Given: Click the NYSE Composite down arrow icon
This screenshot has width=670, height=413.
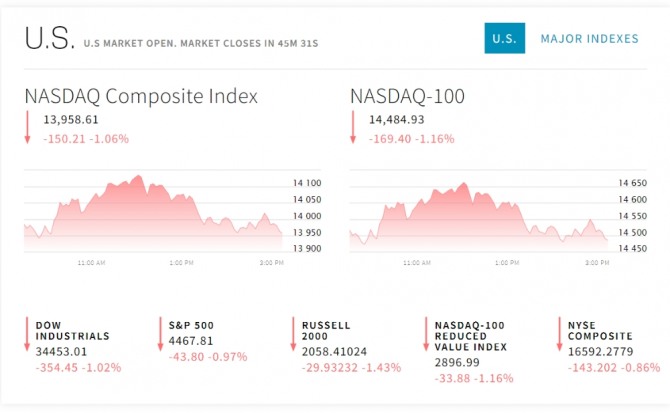Looking at the screenshot, I should pos(559,335).
